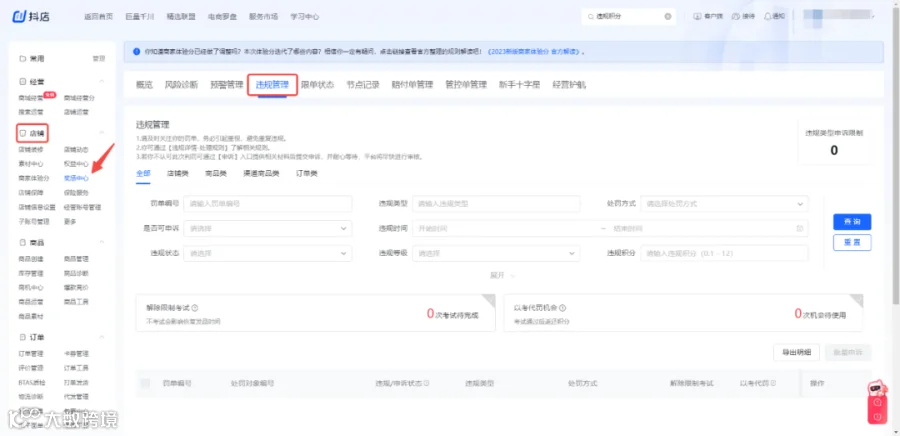Click the help icon beside 以考代罚机会
Image resolution: width=900 pixels, height=436 pixels.
coord(562,307)
